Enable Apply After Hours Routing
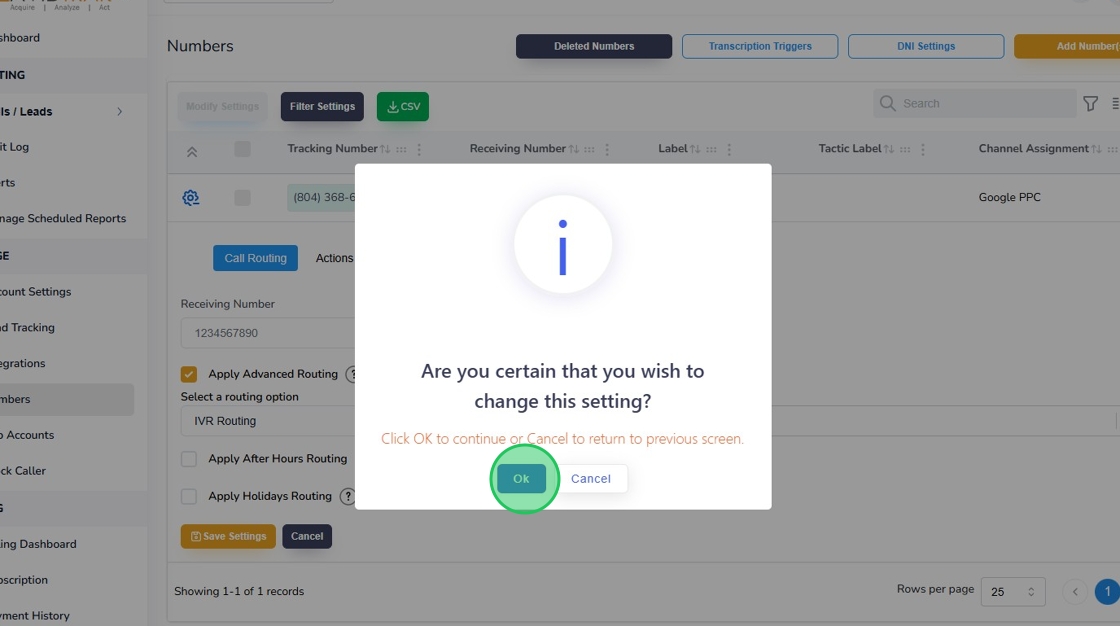 pyautogui.click(x=189, y=459)
